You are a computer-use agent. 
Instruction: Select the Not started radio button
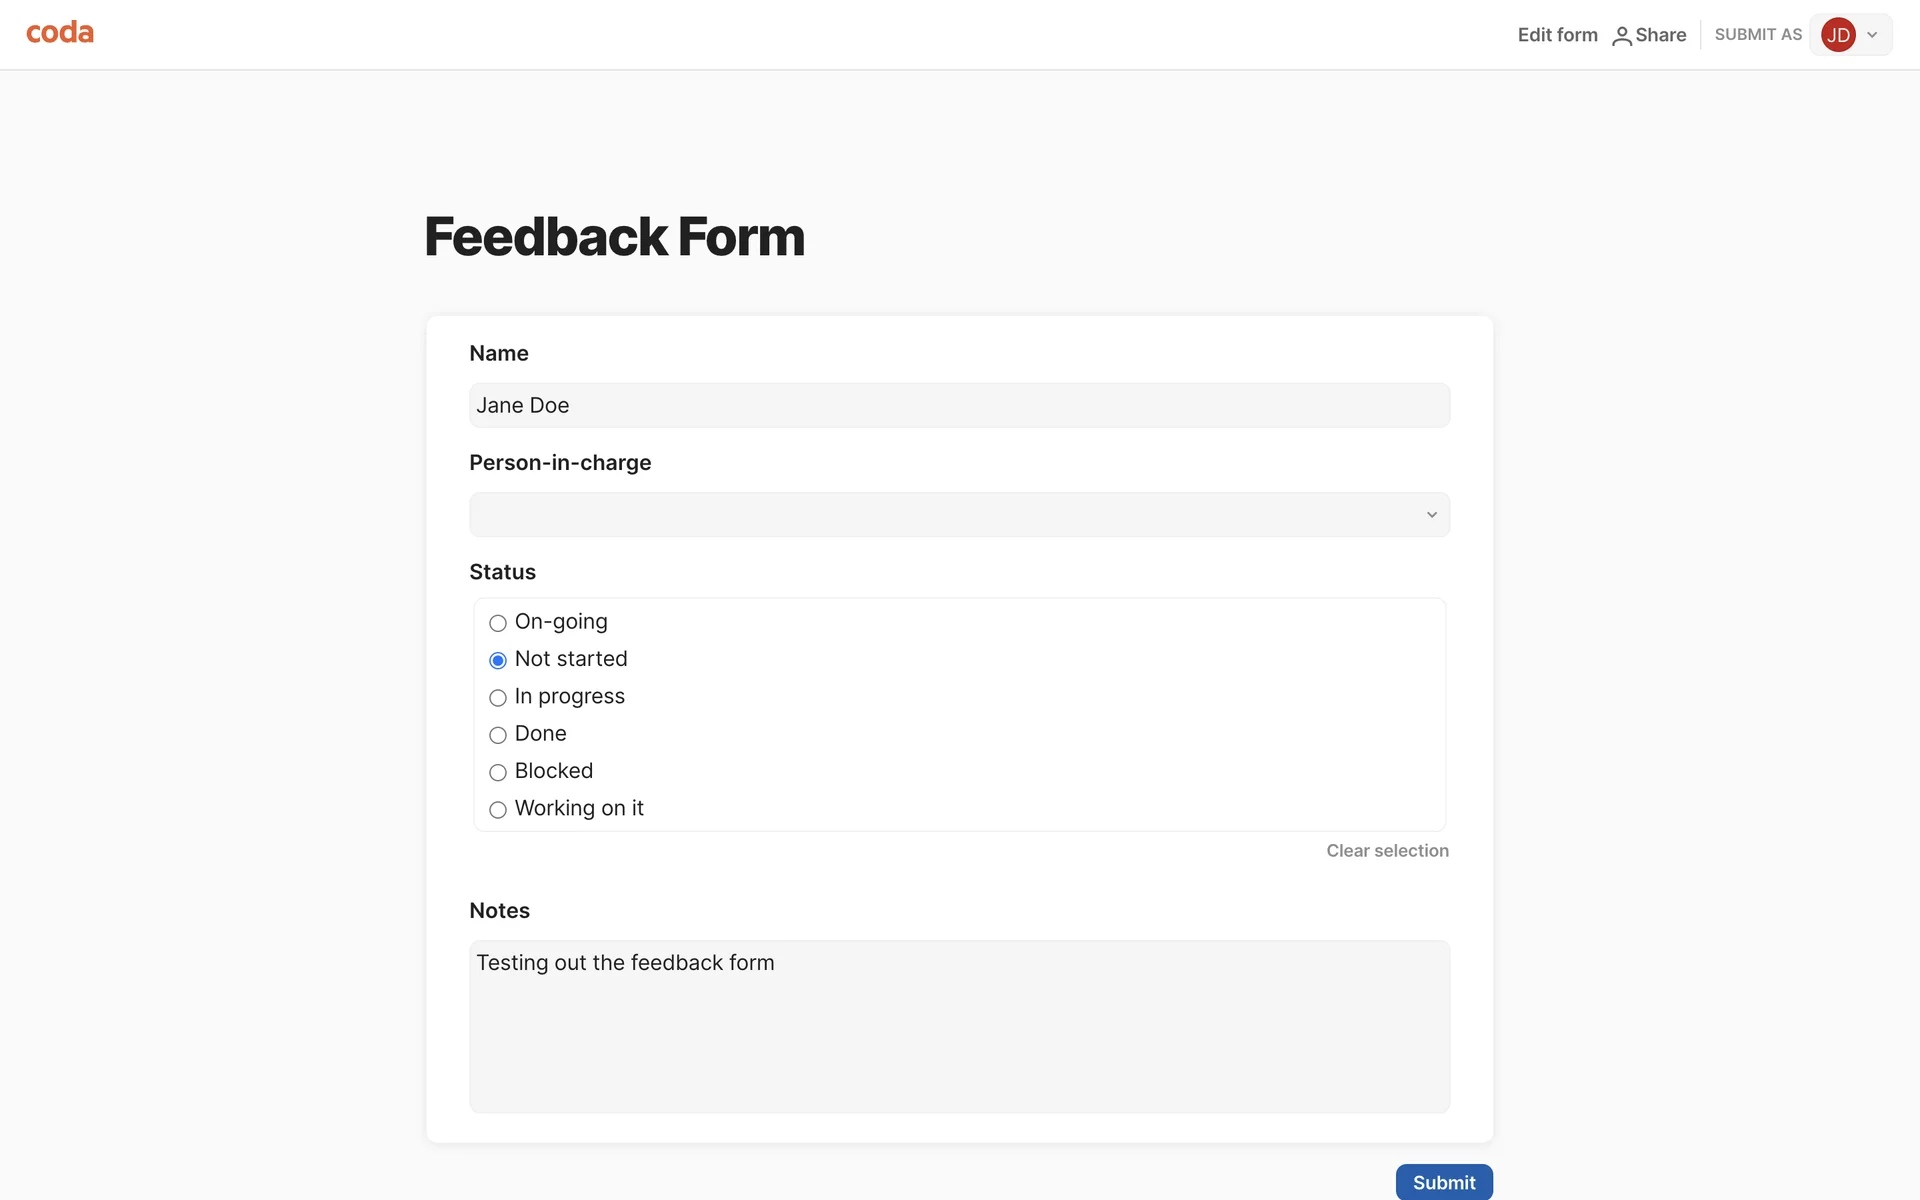pos(498,660)
